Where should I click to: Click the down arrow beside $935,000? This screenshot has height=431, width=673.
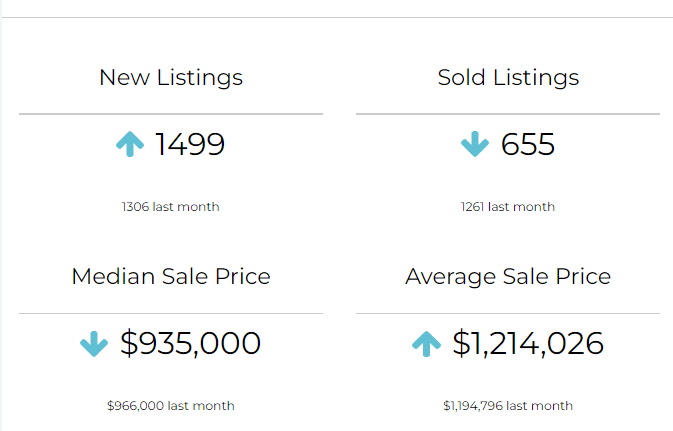coord(94,344)
